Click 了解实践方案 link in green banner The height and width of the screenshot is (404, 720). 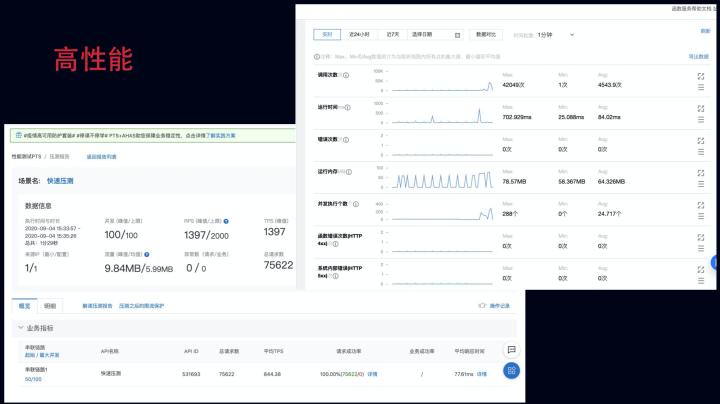tap(220, 136)
